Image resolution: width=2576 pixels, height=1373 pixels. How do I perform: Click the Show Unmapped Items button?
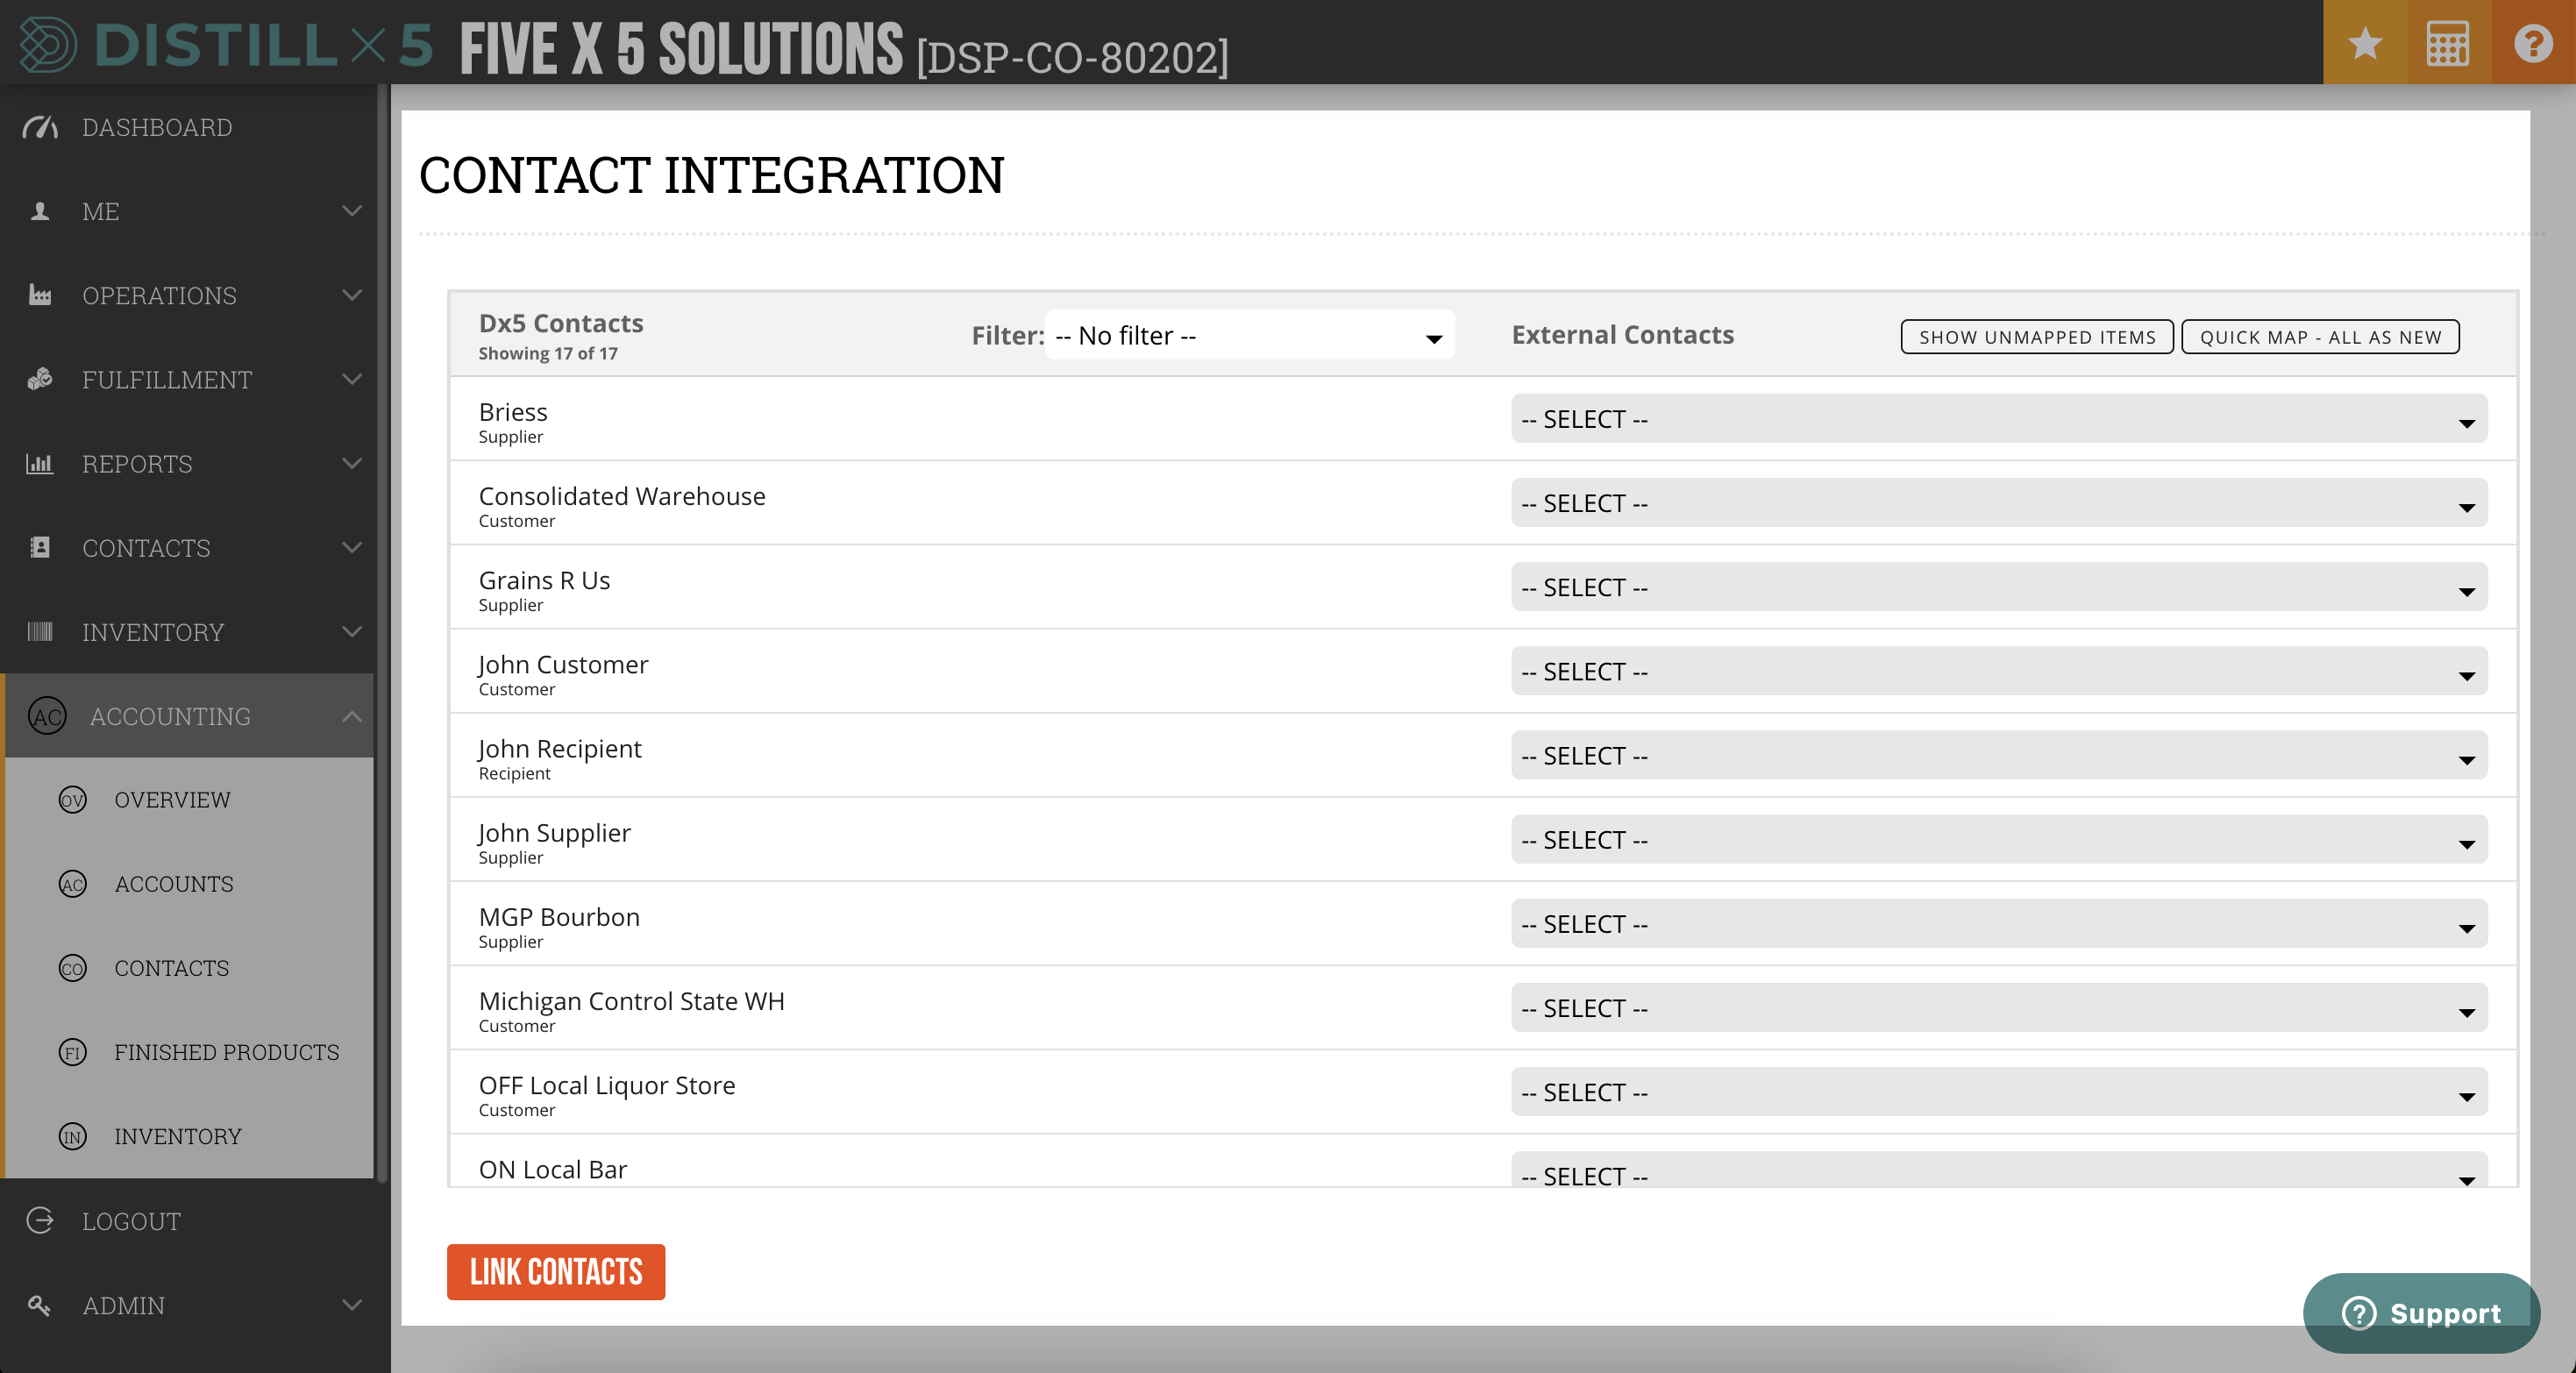tap(2037, 337)
